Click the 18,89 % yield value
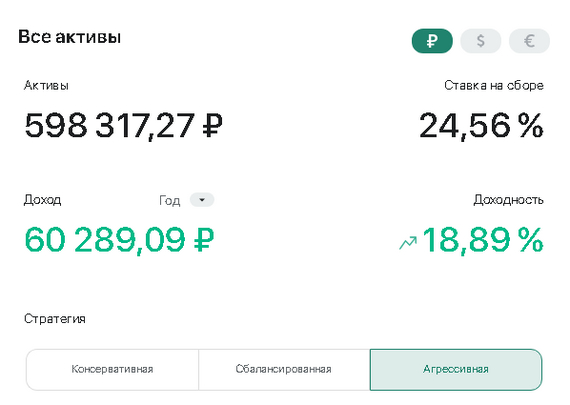Screen dimensions: 570x405 point(483,240)
